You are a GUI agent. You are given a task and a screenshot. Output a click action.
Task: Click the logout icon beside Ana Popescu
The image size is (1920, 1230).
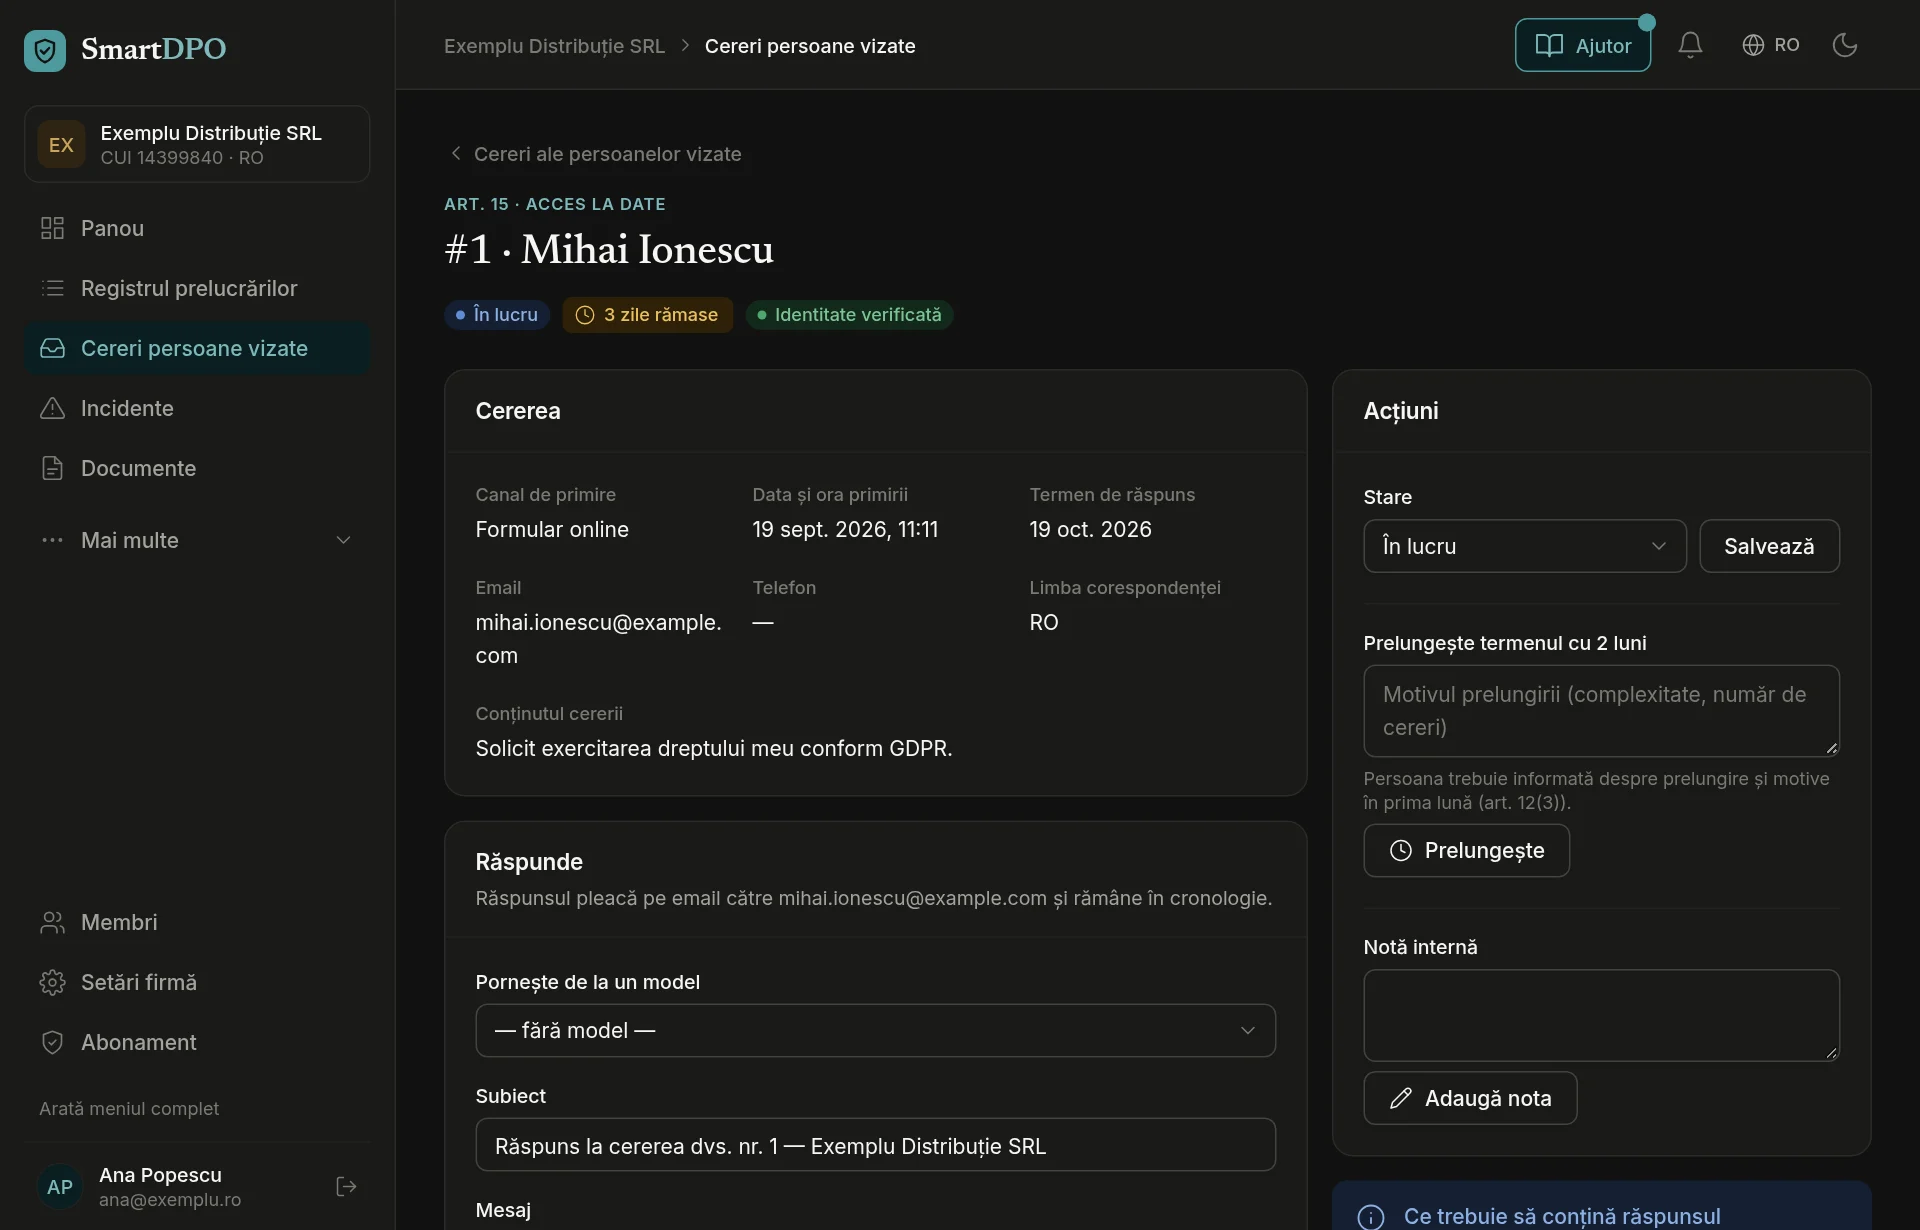pos(346,1186)
